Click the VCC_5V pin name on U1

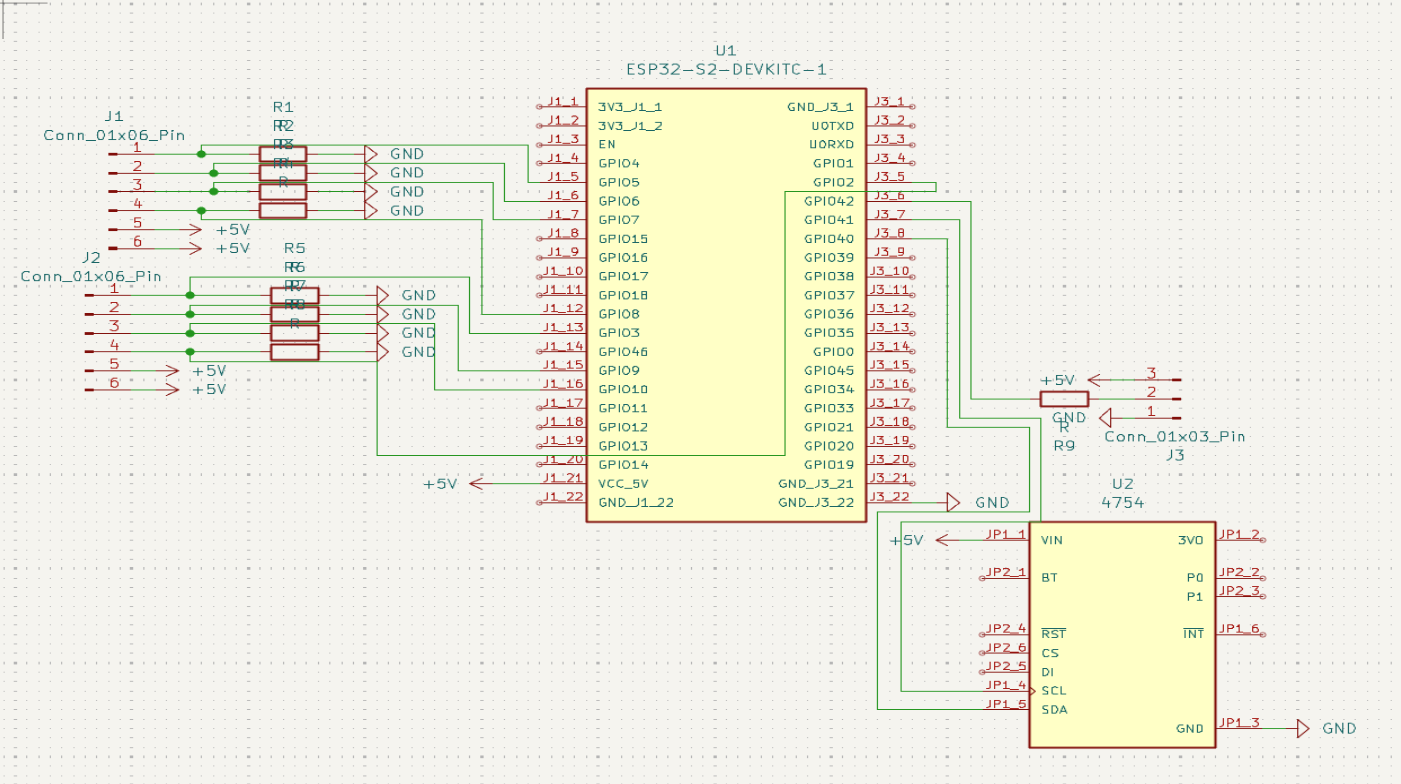coord(623,483)
